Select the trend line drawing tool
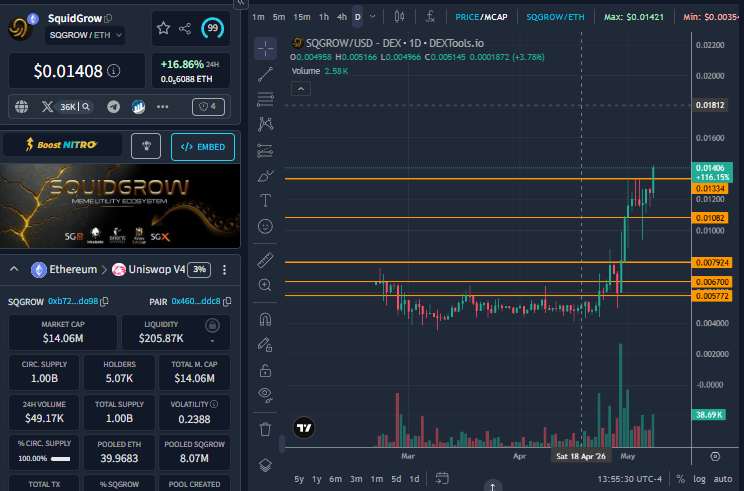744x491 pixels. [x=265, y=74]
